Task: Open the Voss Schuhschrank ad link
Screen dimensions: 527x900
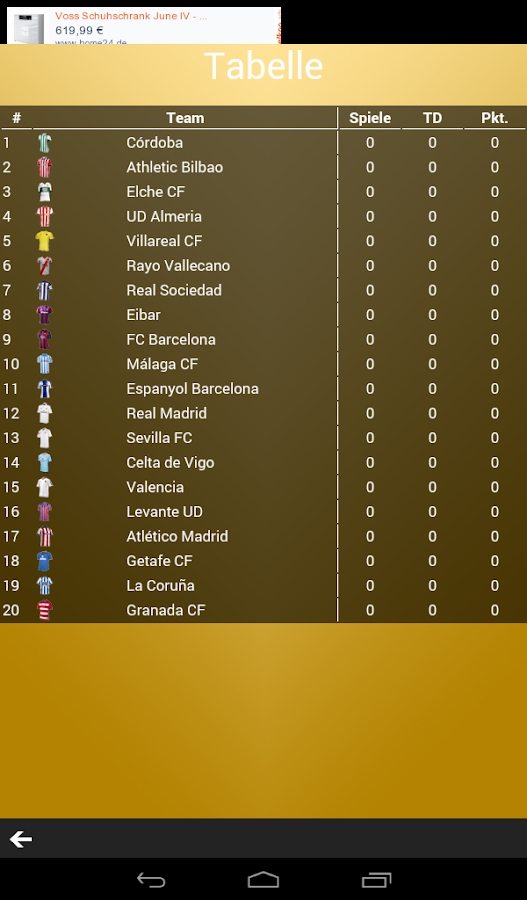Action: 131,16
